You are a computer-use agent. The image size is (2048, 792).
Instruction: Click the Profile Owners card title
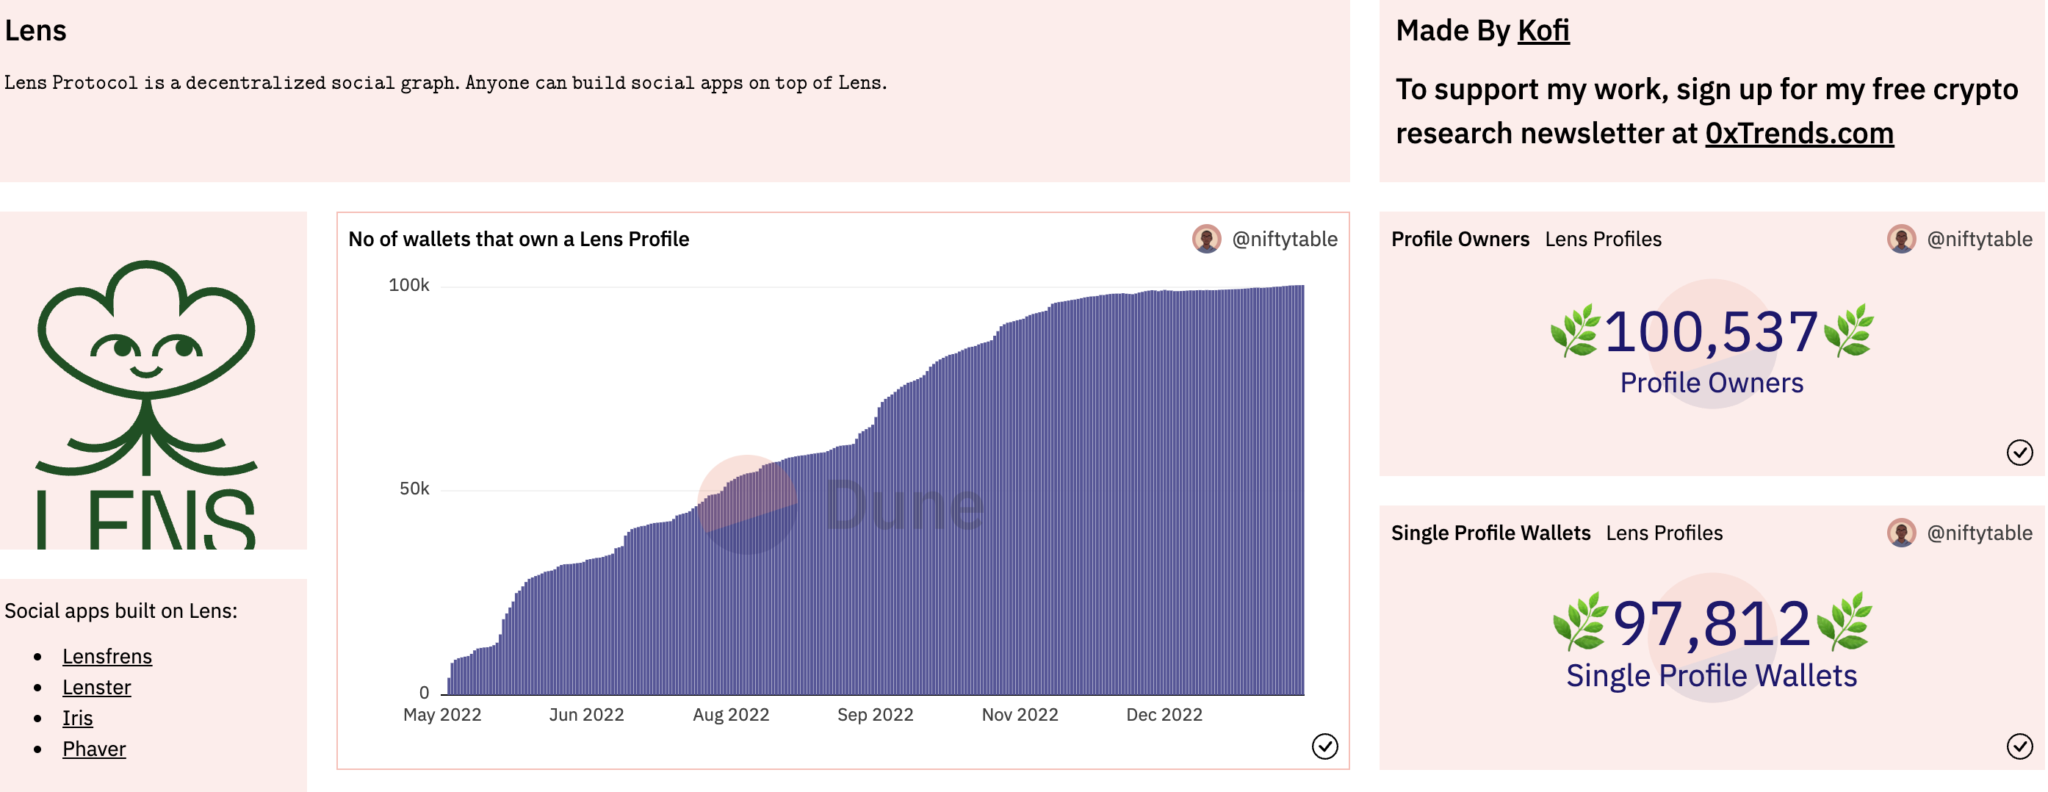(1460, 239)
